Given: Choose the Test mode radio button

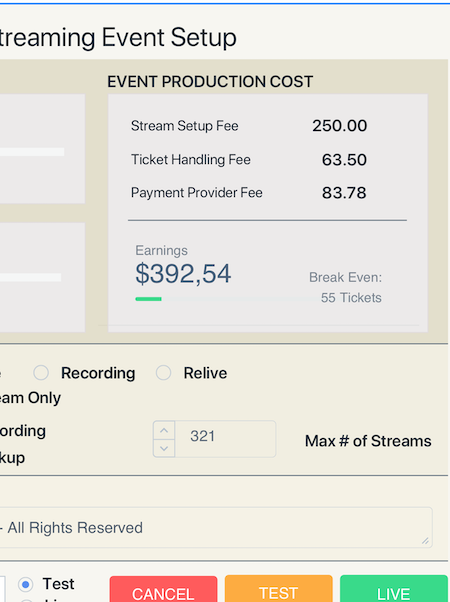Looking at the screenshot, I should pyautogui.click(x=26, y=584).
